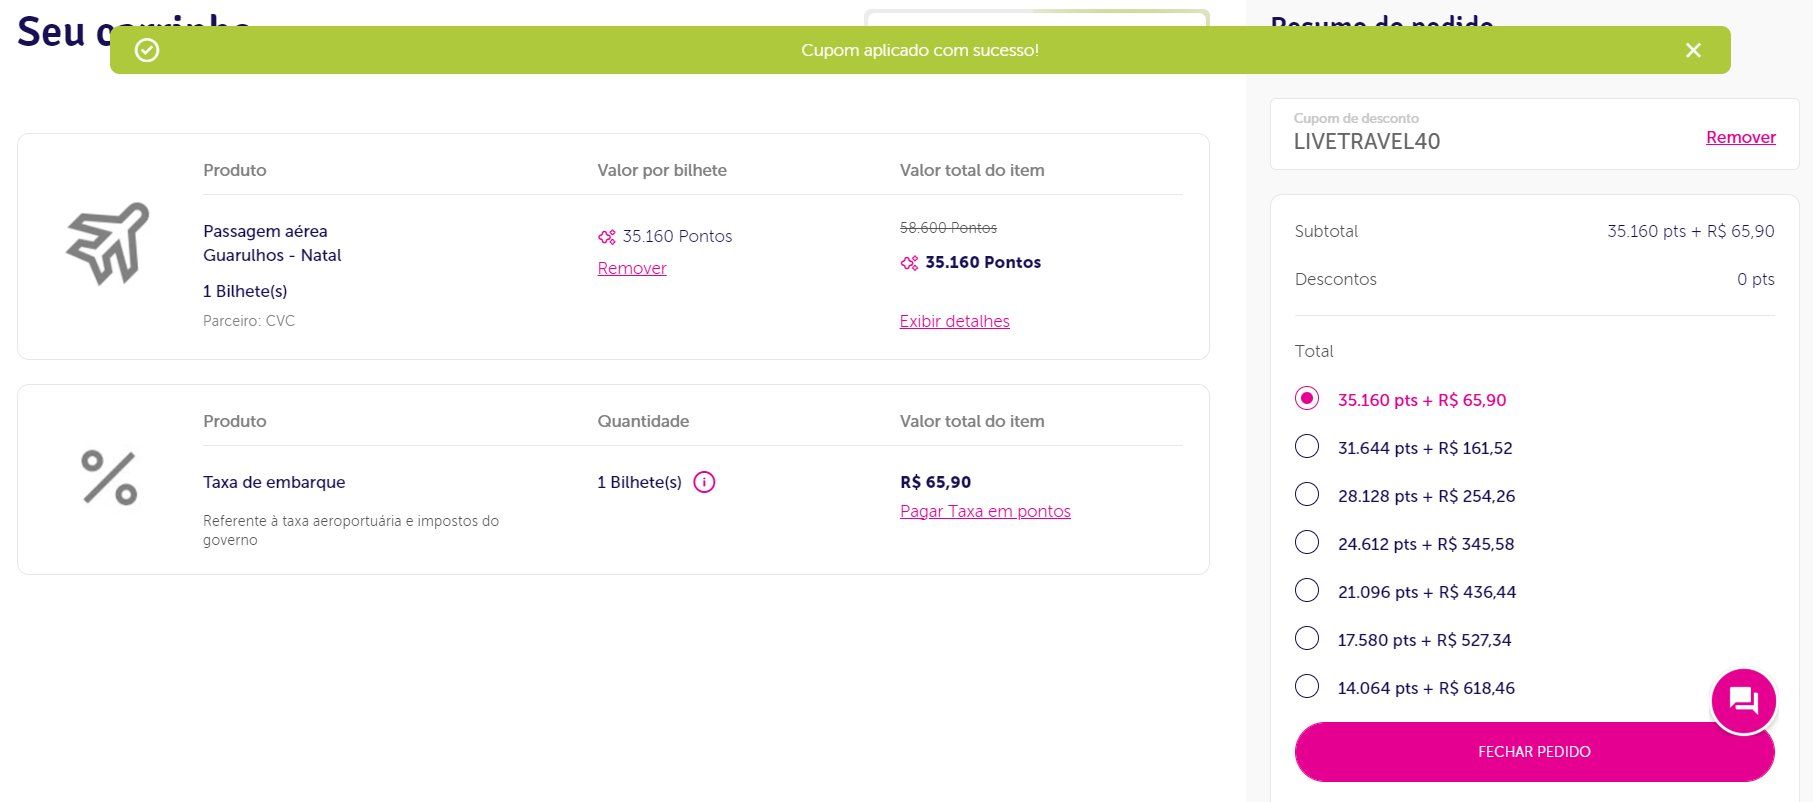Click points icon next to 35.160 Pontos per ticket
The image size is (1813, 802).
tap(607, 237)
